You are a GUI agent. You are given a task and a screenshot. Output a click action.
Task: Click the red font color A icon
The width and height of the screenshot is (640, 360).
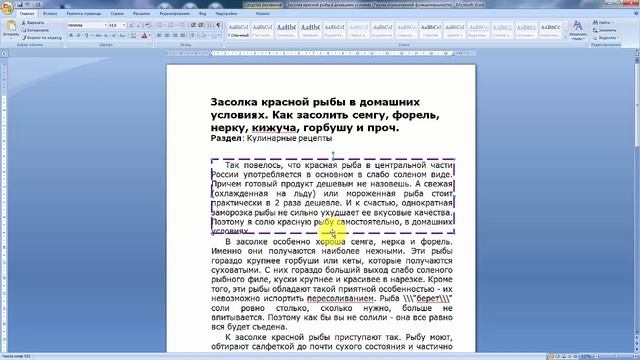click(144, 36)
